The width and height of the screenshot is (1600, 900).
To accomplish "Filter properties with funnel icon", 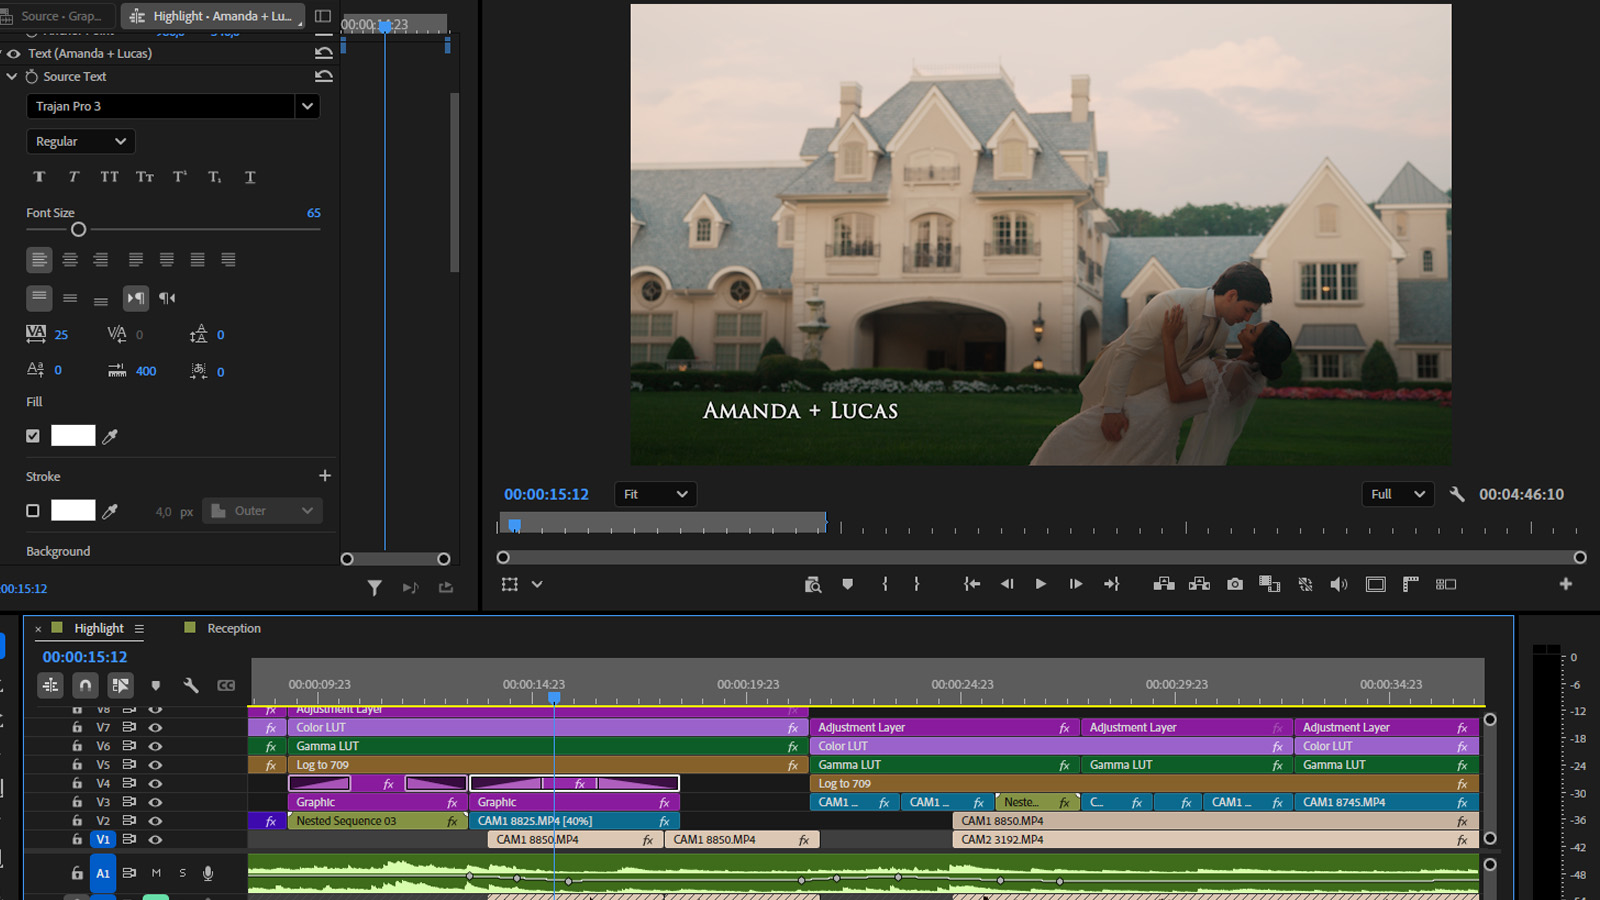I will pyautogui.click(x=374, y=588).
